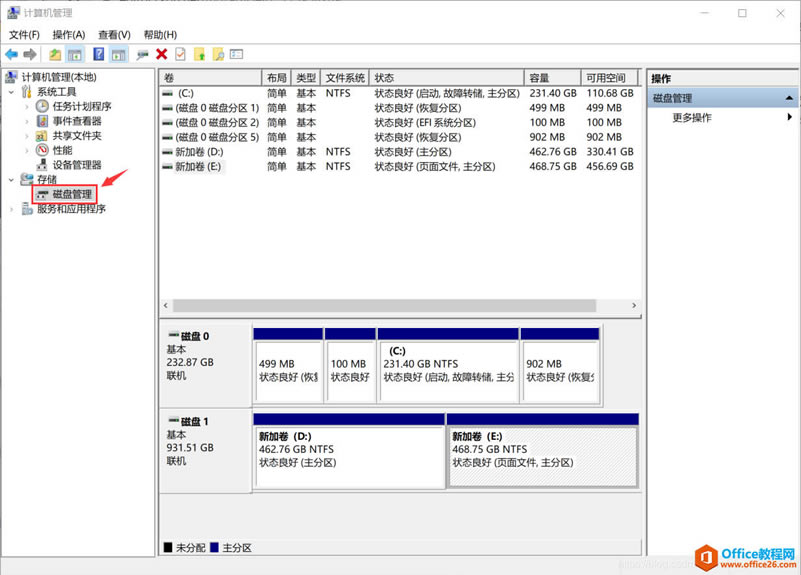Open Help with the blue question mark icon
This screenshot has height=575, width=801.
pos(99,54)
